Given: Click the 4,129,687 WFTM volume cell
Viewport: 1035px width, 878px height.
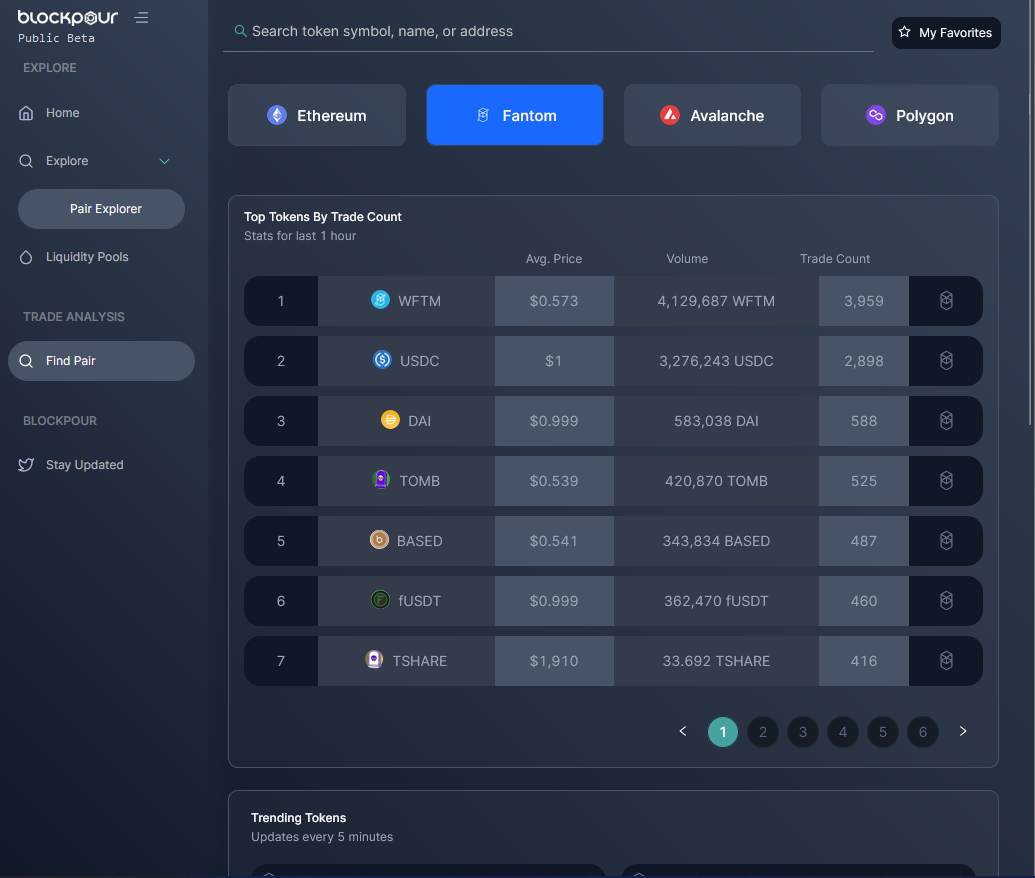Looking at the screenshot, I should pos(716,301).
